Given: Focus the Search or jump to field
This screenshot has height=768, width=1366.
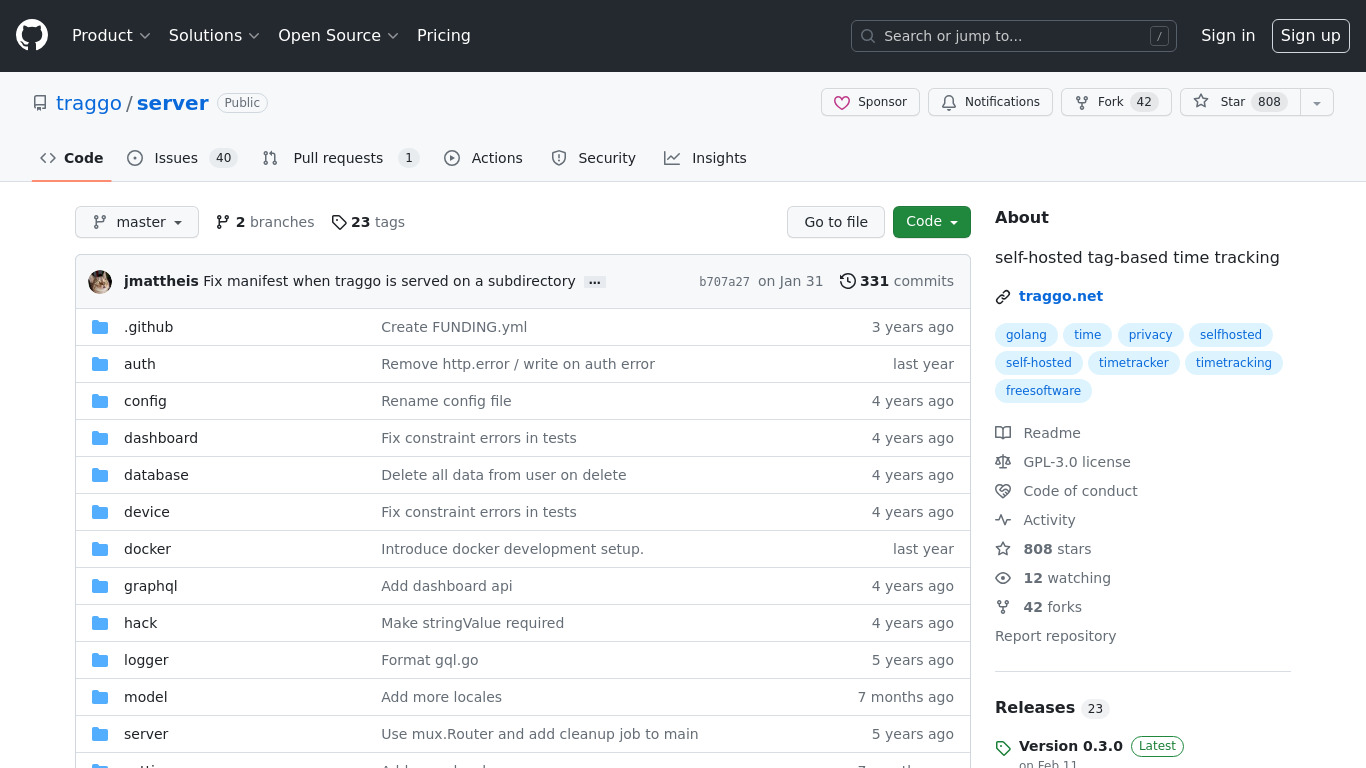Looking at the screenshot, I should [x=1014, y=36].
